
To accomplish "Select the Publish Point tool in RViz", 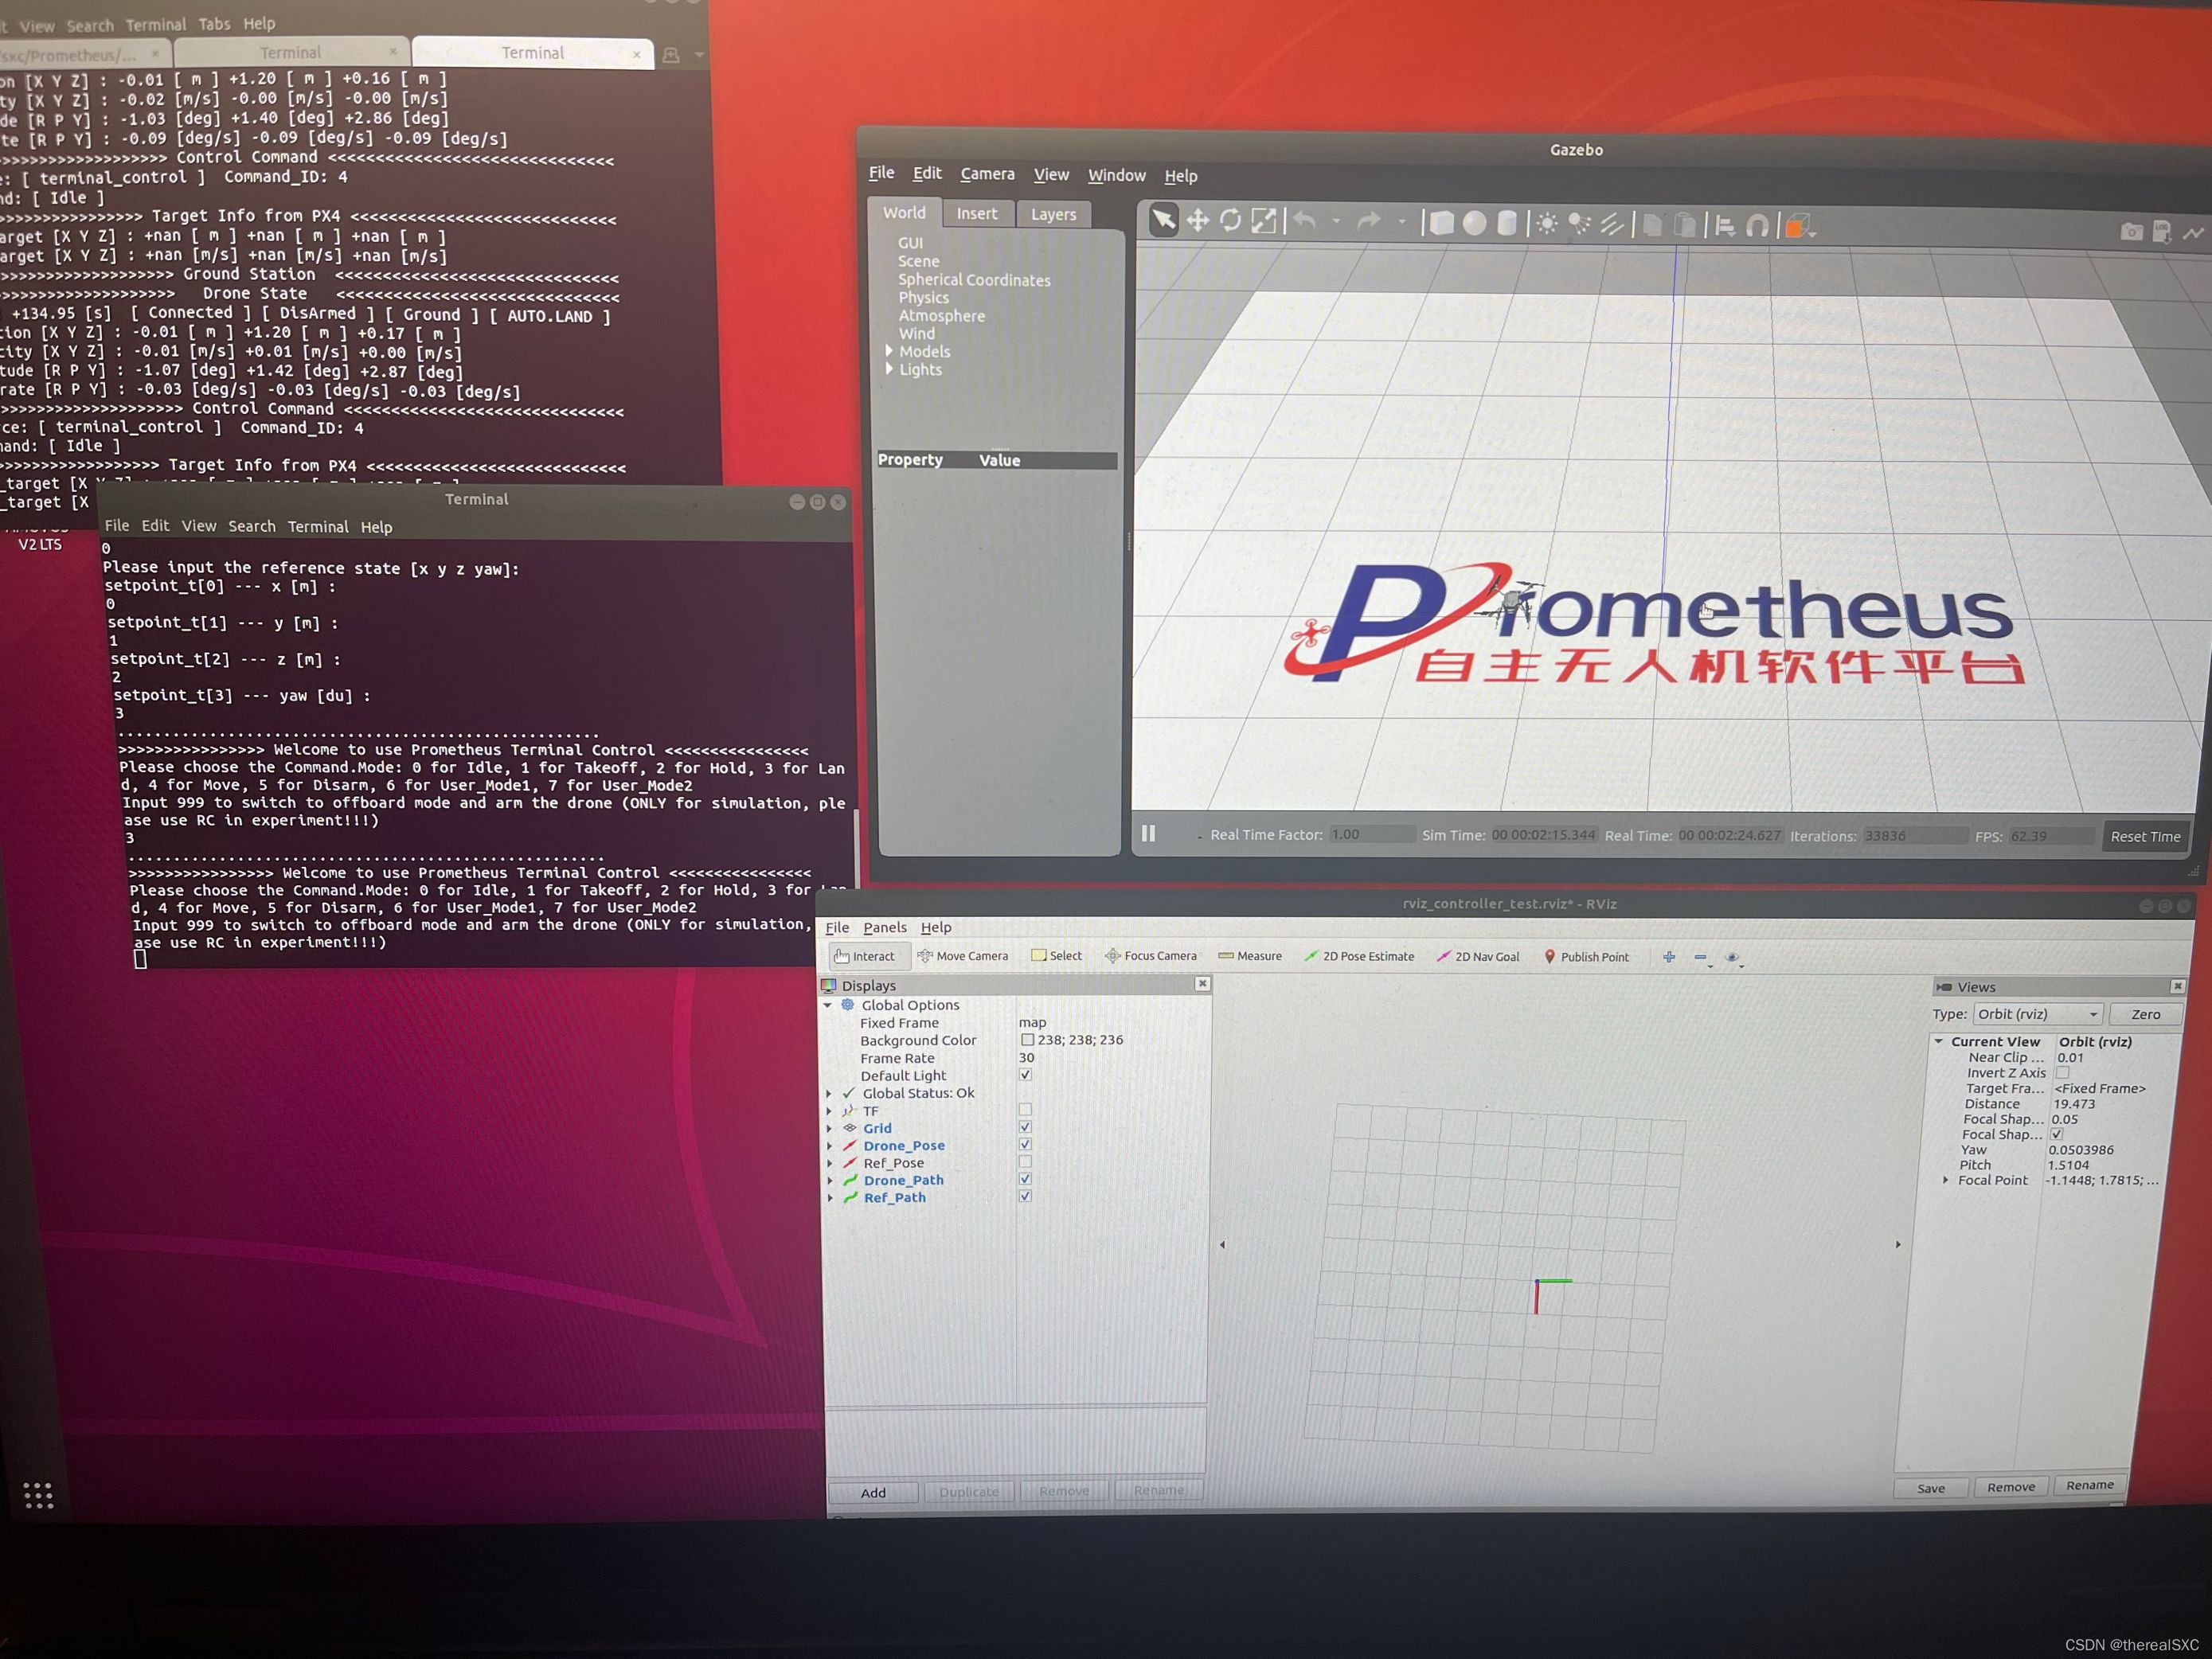I will click(x=1586, y=957).
